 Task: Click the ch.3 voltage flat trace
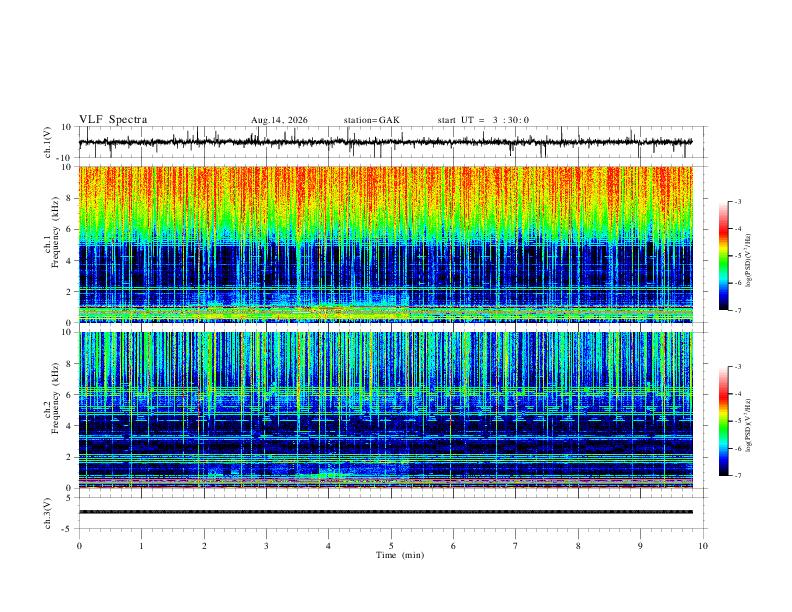click(x=385, y=512)
